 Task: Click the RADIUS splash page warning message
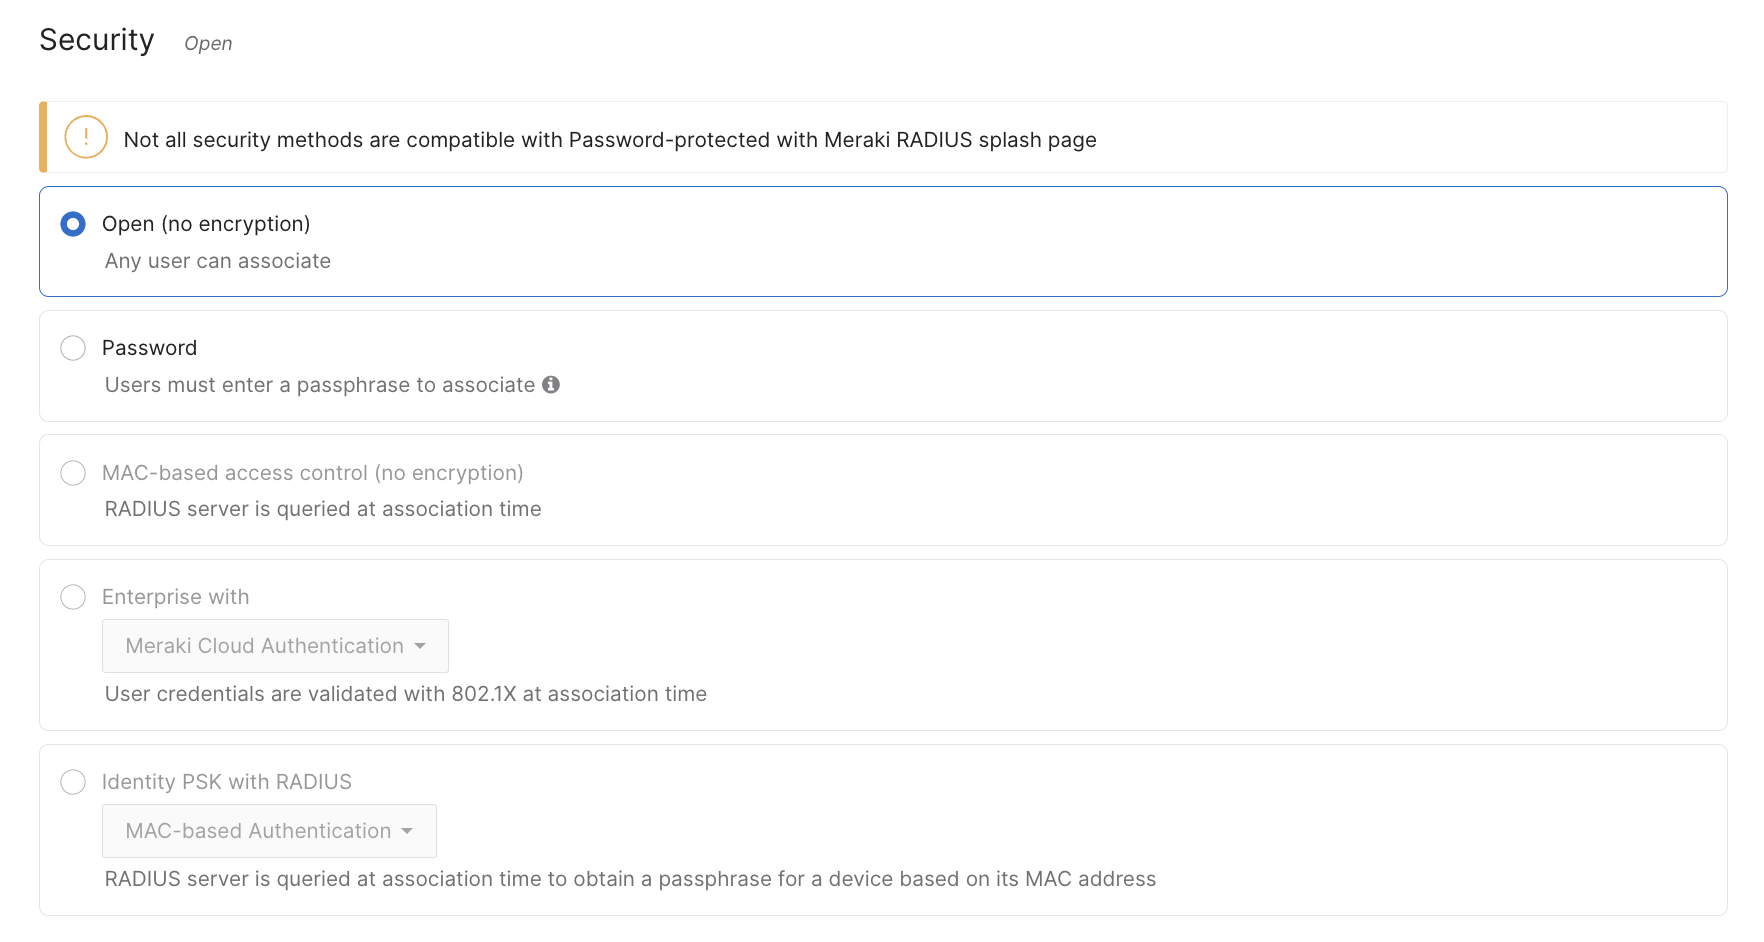609,140
